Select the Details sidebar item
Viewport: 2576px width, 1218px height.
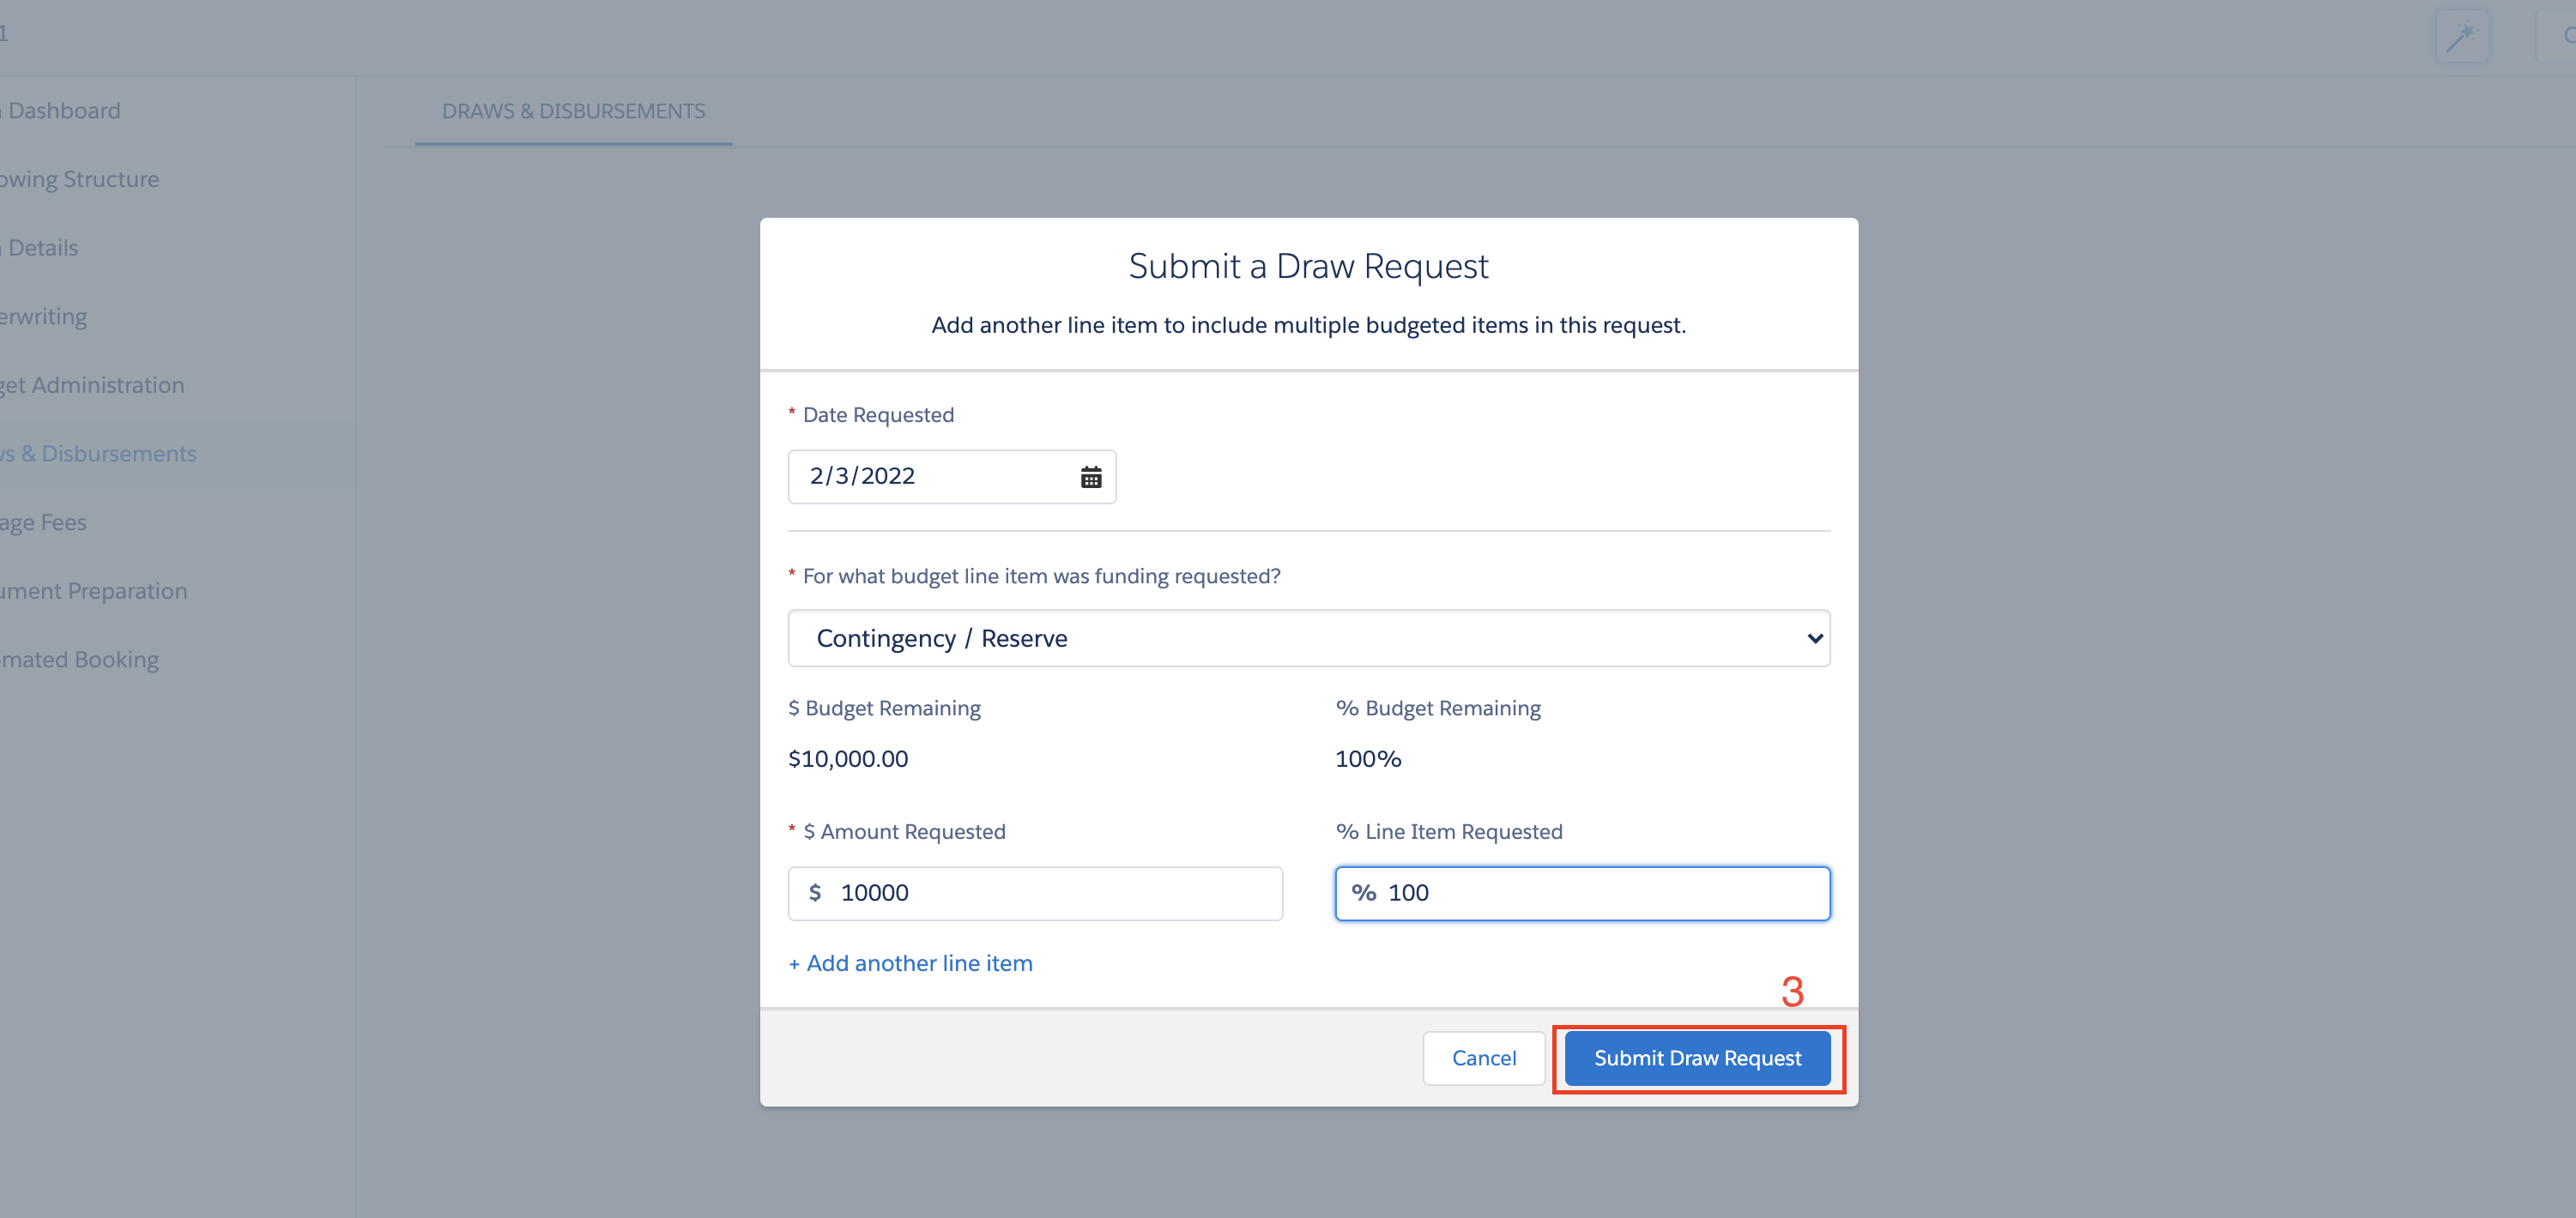[x=40, y=247]
